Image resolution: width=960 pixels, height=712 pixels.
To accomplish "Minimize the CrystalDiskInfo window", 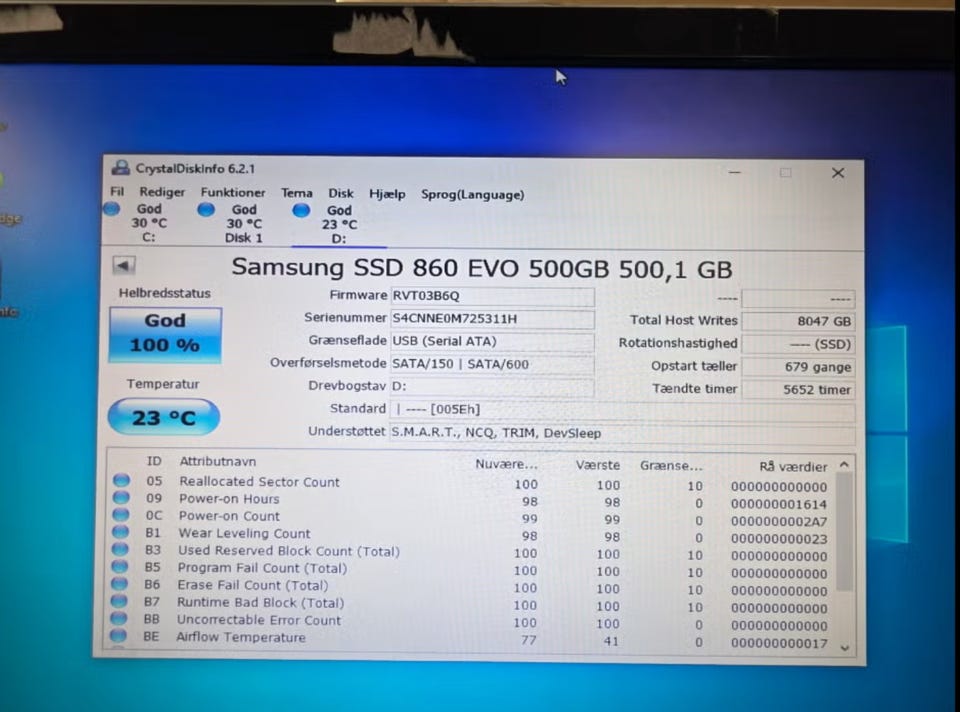I will (735, 173).
